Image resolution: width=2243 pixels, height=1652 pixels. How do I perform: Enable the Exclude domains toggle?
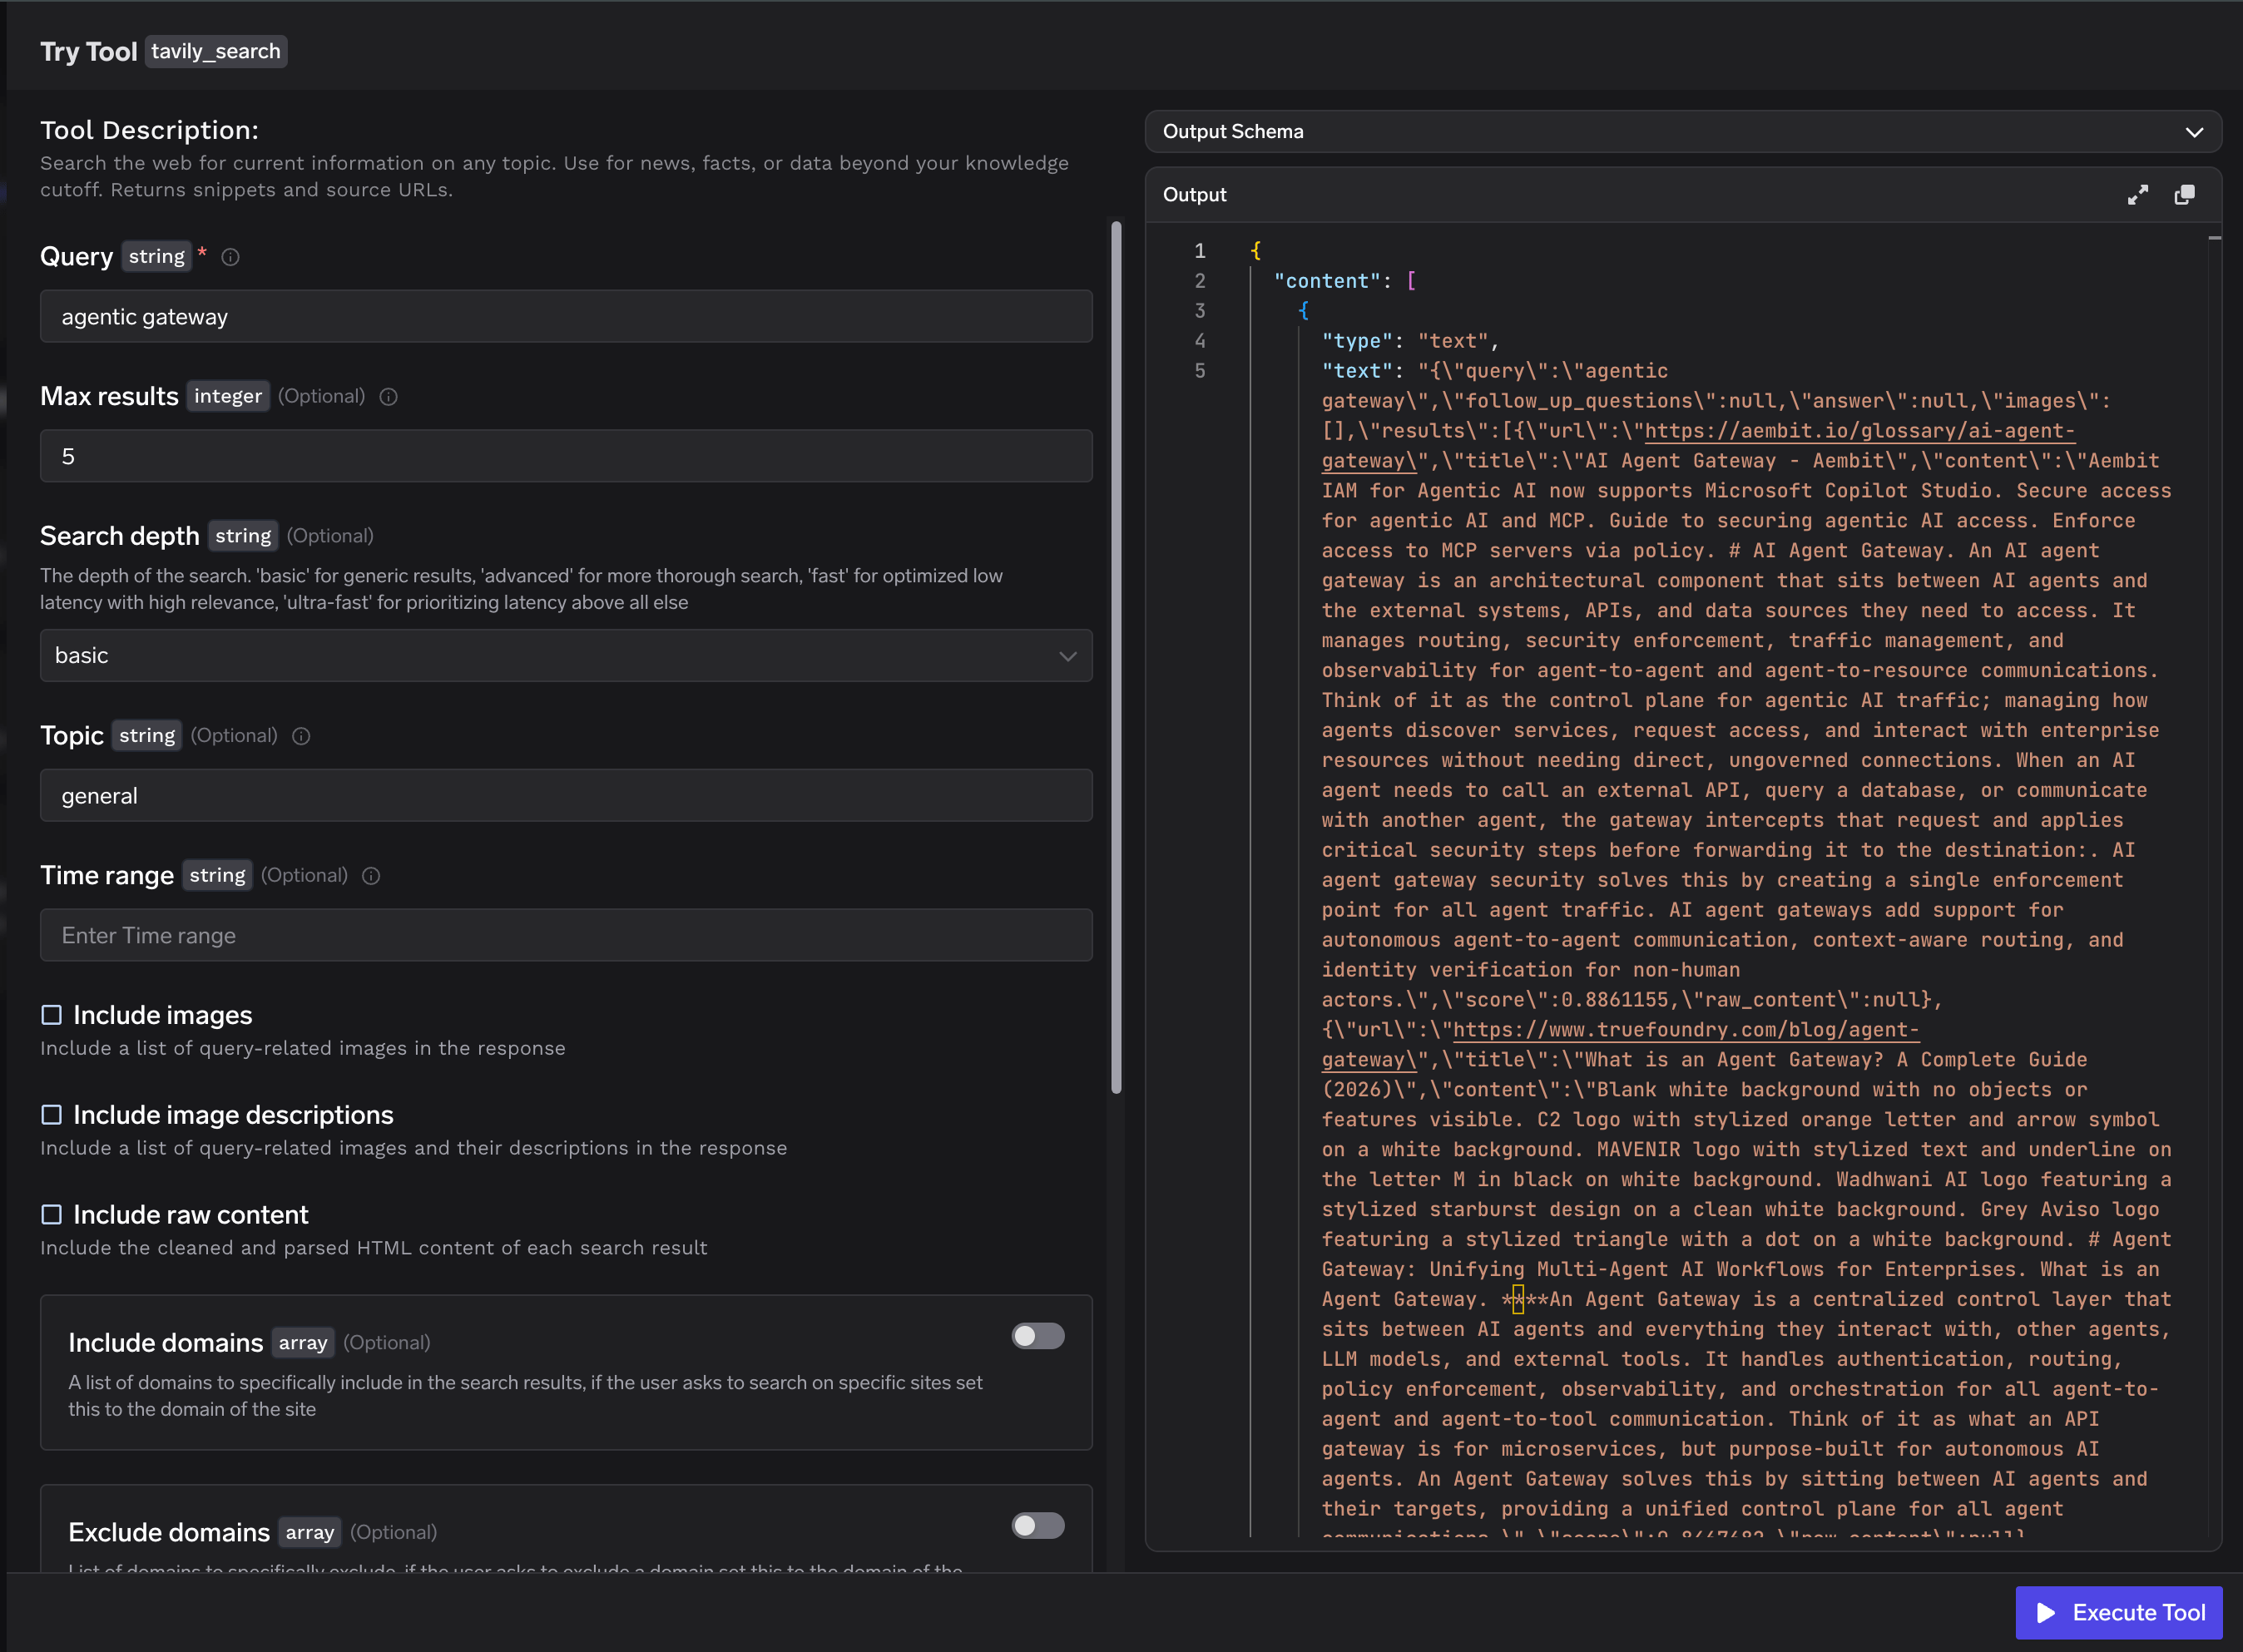click(x=1038, y=1526)
